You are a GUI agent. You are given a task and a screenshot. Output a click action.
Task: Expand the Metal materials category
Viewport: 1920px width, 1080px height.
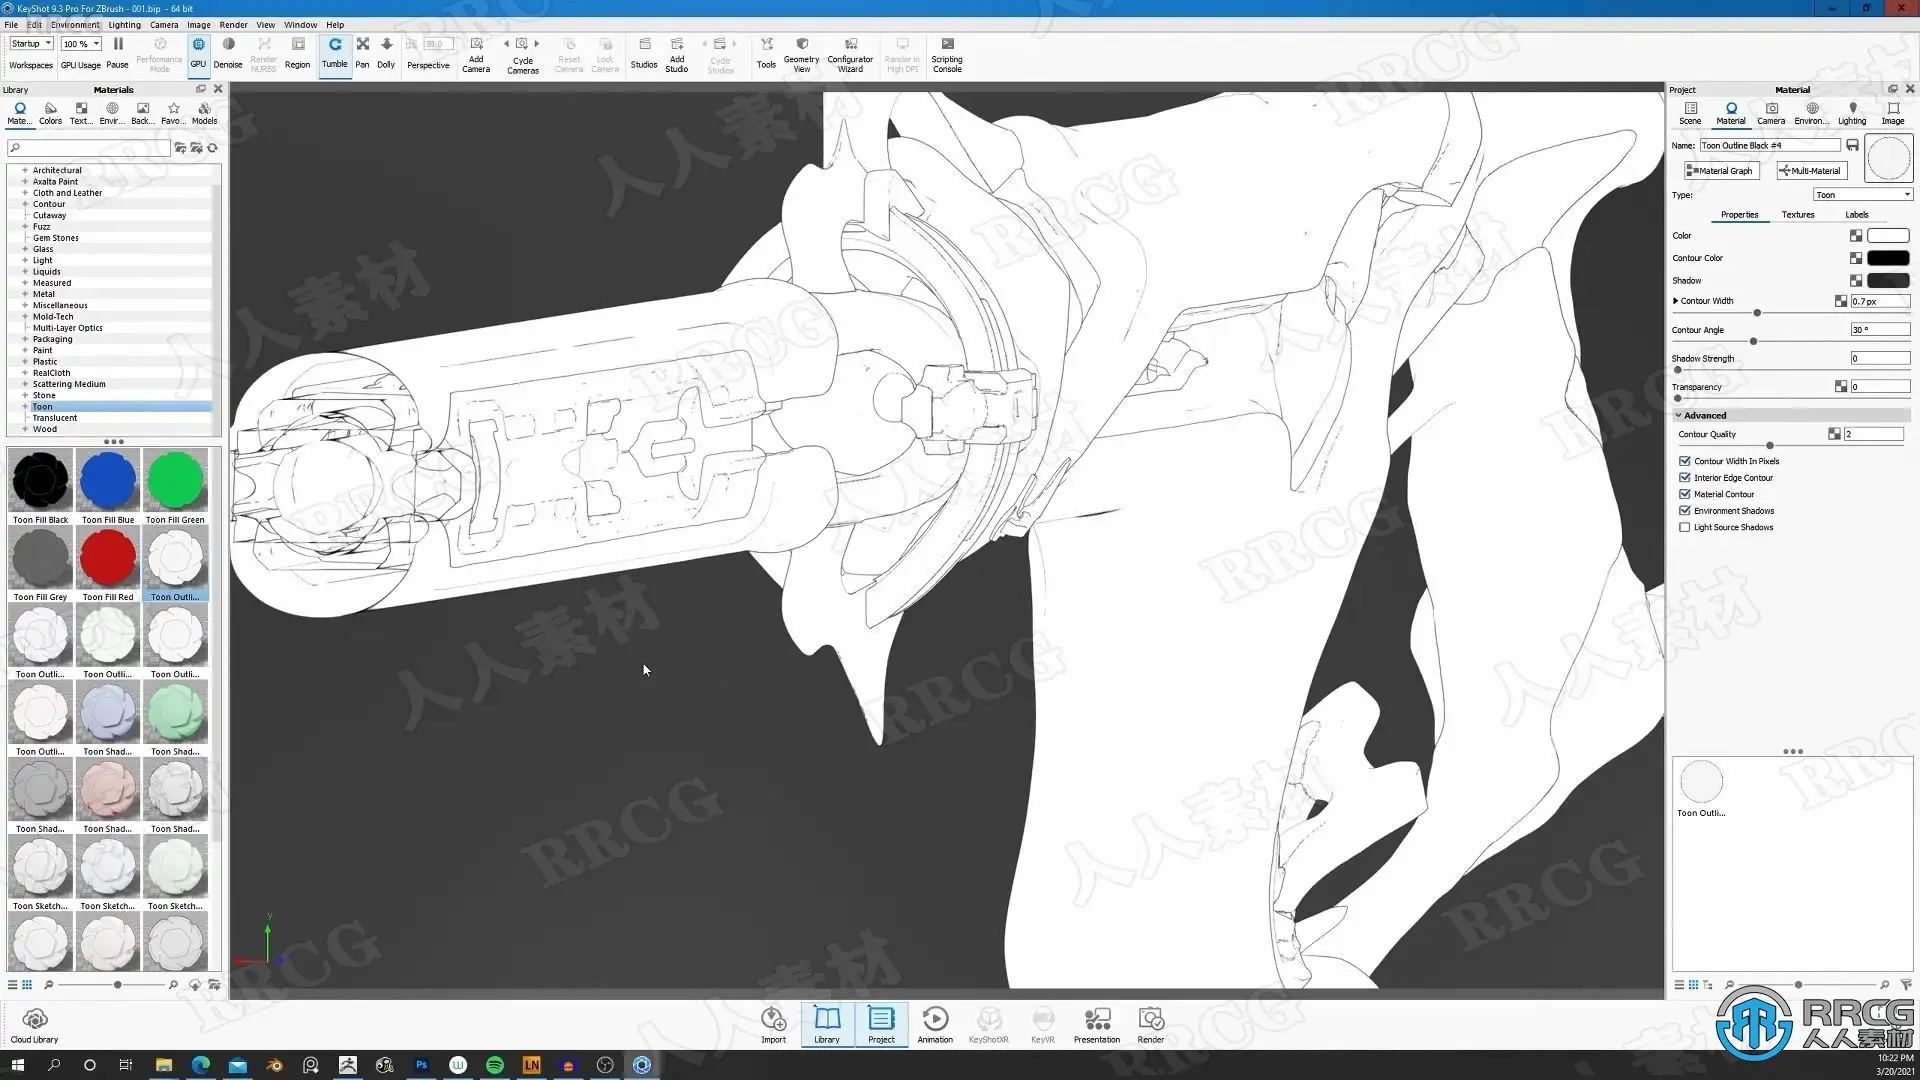[25, 294]
